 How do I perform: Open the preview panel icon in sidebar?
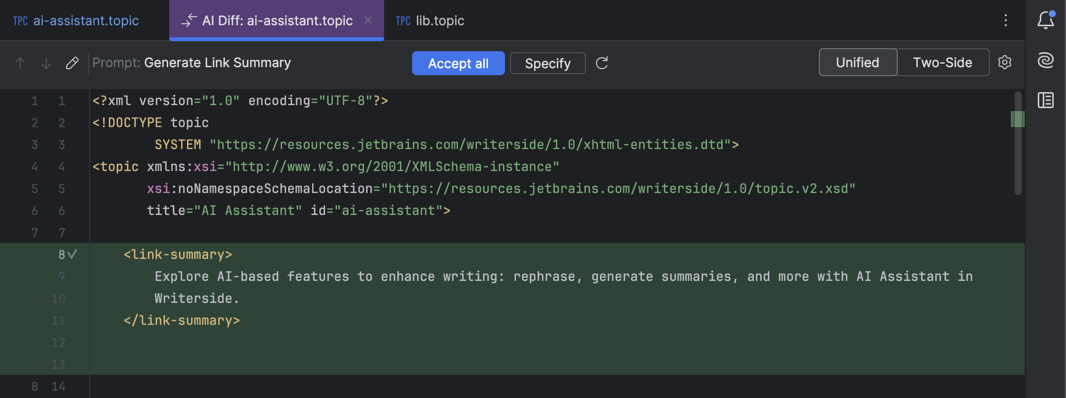1046,101
